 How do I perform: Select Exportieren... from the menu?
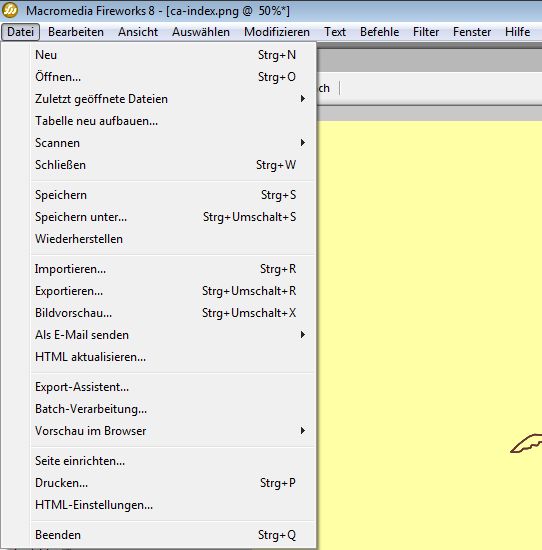[x=172, y=291]
